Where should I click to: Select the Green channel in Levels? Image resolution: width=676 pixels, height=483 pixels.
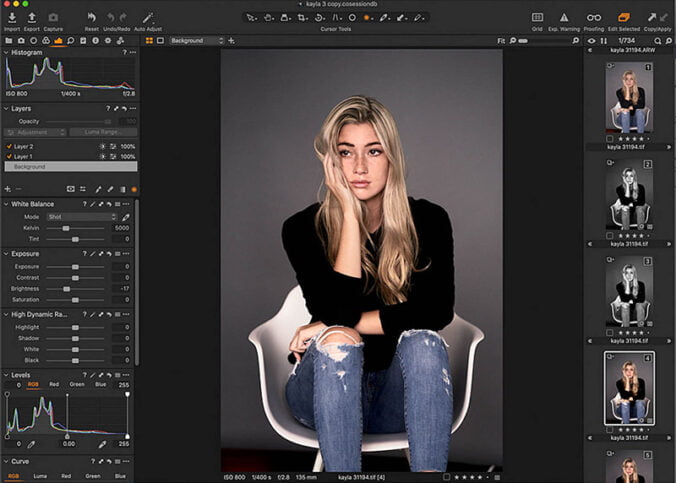(x=77, y=384)
